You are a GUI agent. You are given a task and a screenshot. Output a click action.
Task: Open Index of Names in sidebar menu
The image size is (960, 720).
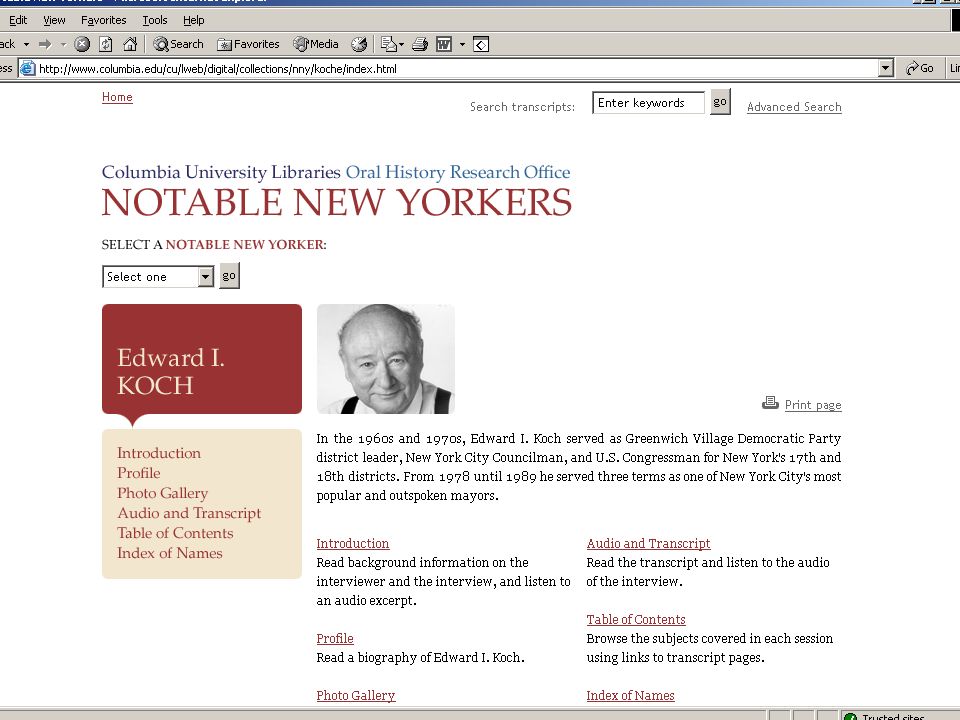coord(170,553)
